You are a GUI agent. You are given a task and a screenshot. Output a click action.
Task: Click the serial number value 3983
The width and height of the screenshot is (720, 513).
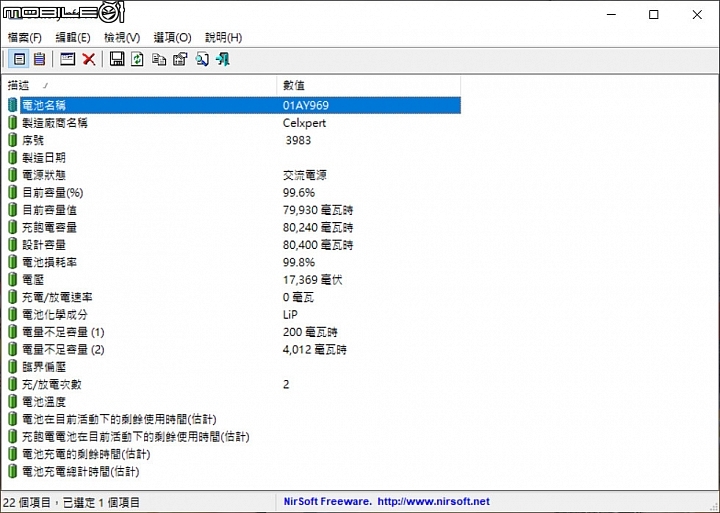pyautogui.click(x=298, y=140)
